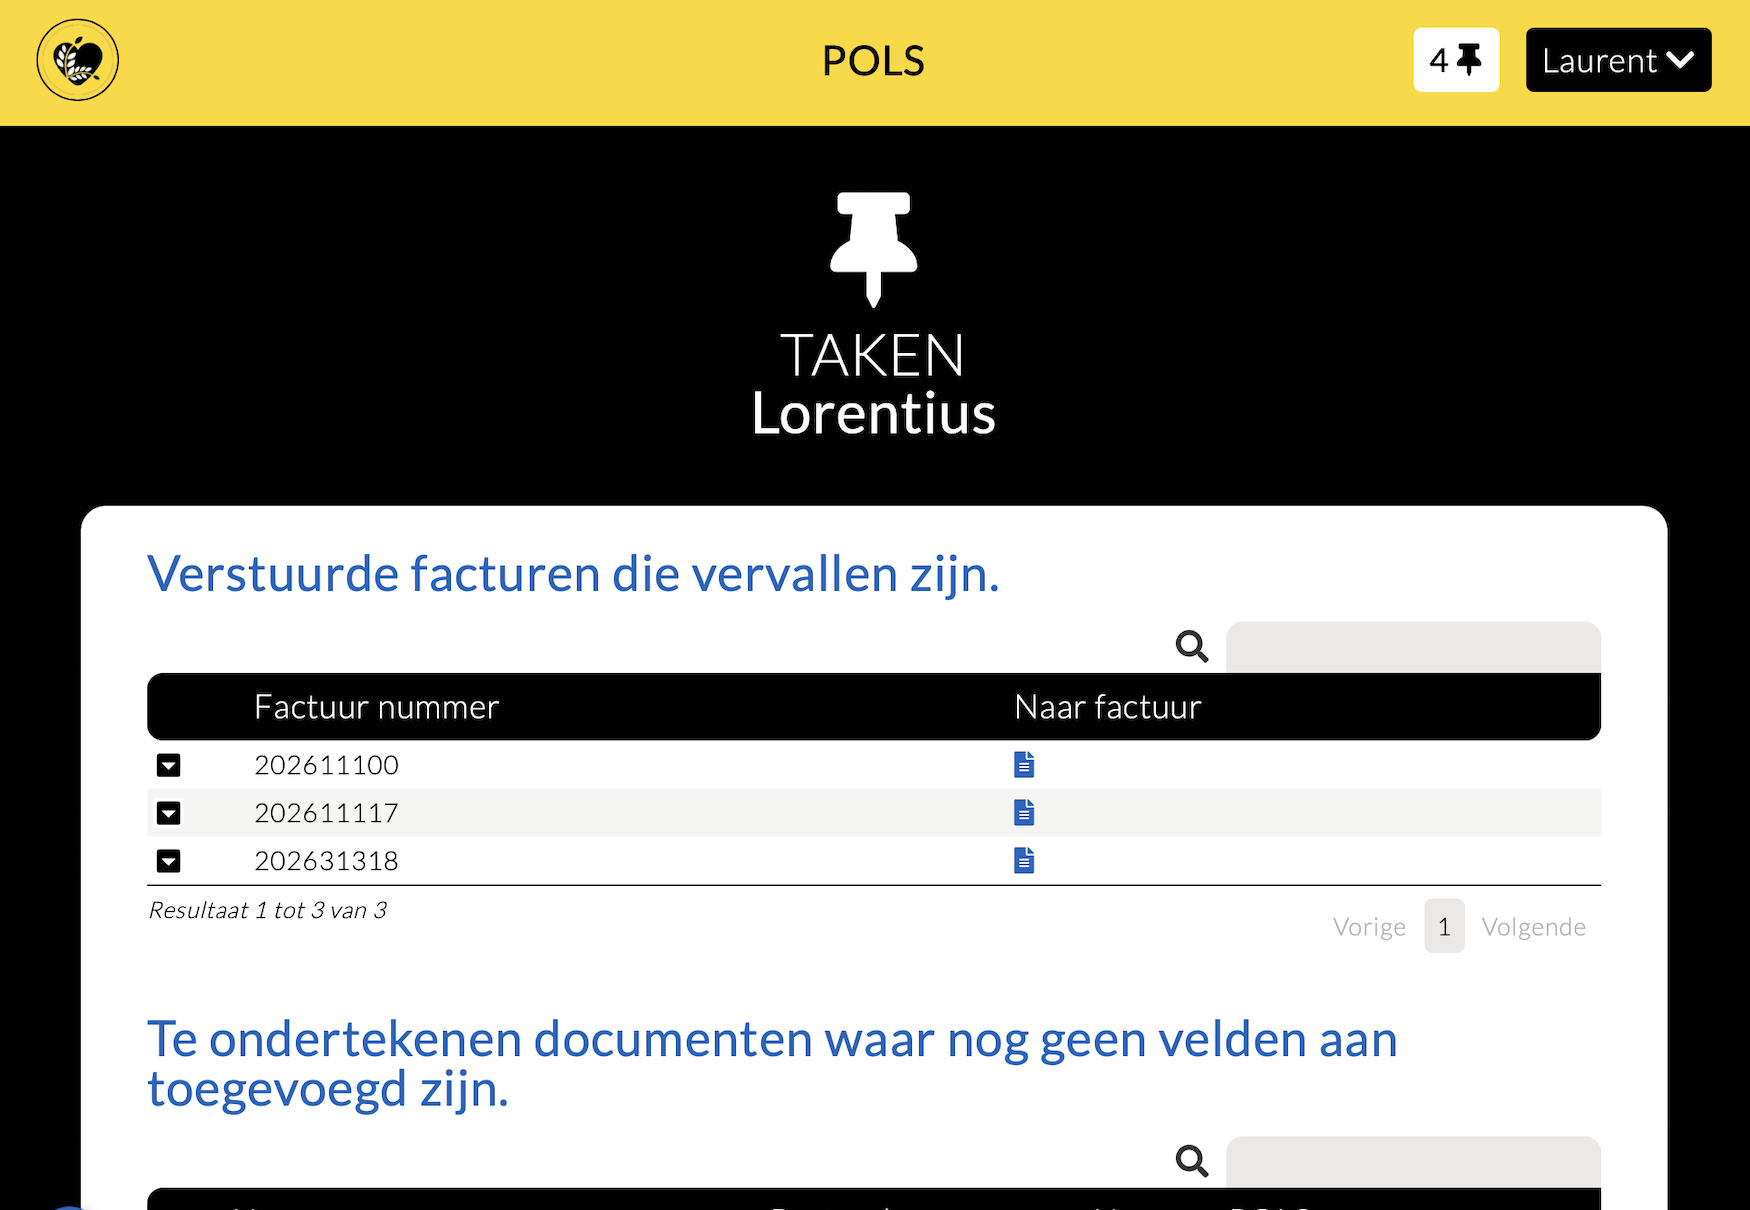Click the POLS apple logo icon

coord(78,60)
